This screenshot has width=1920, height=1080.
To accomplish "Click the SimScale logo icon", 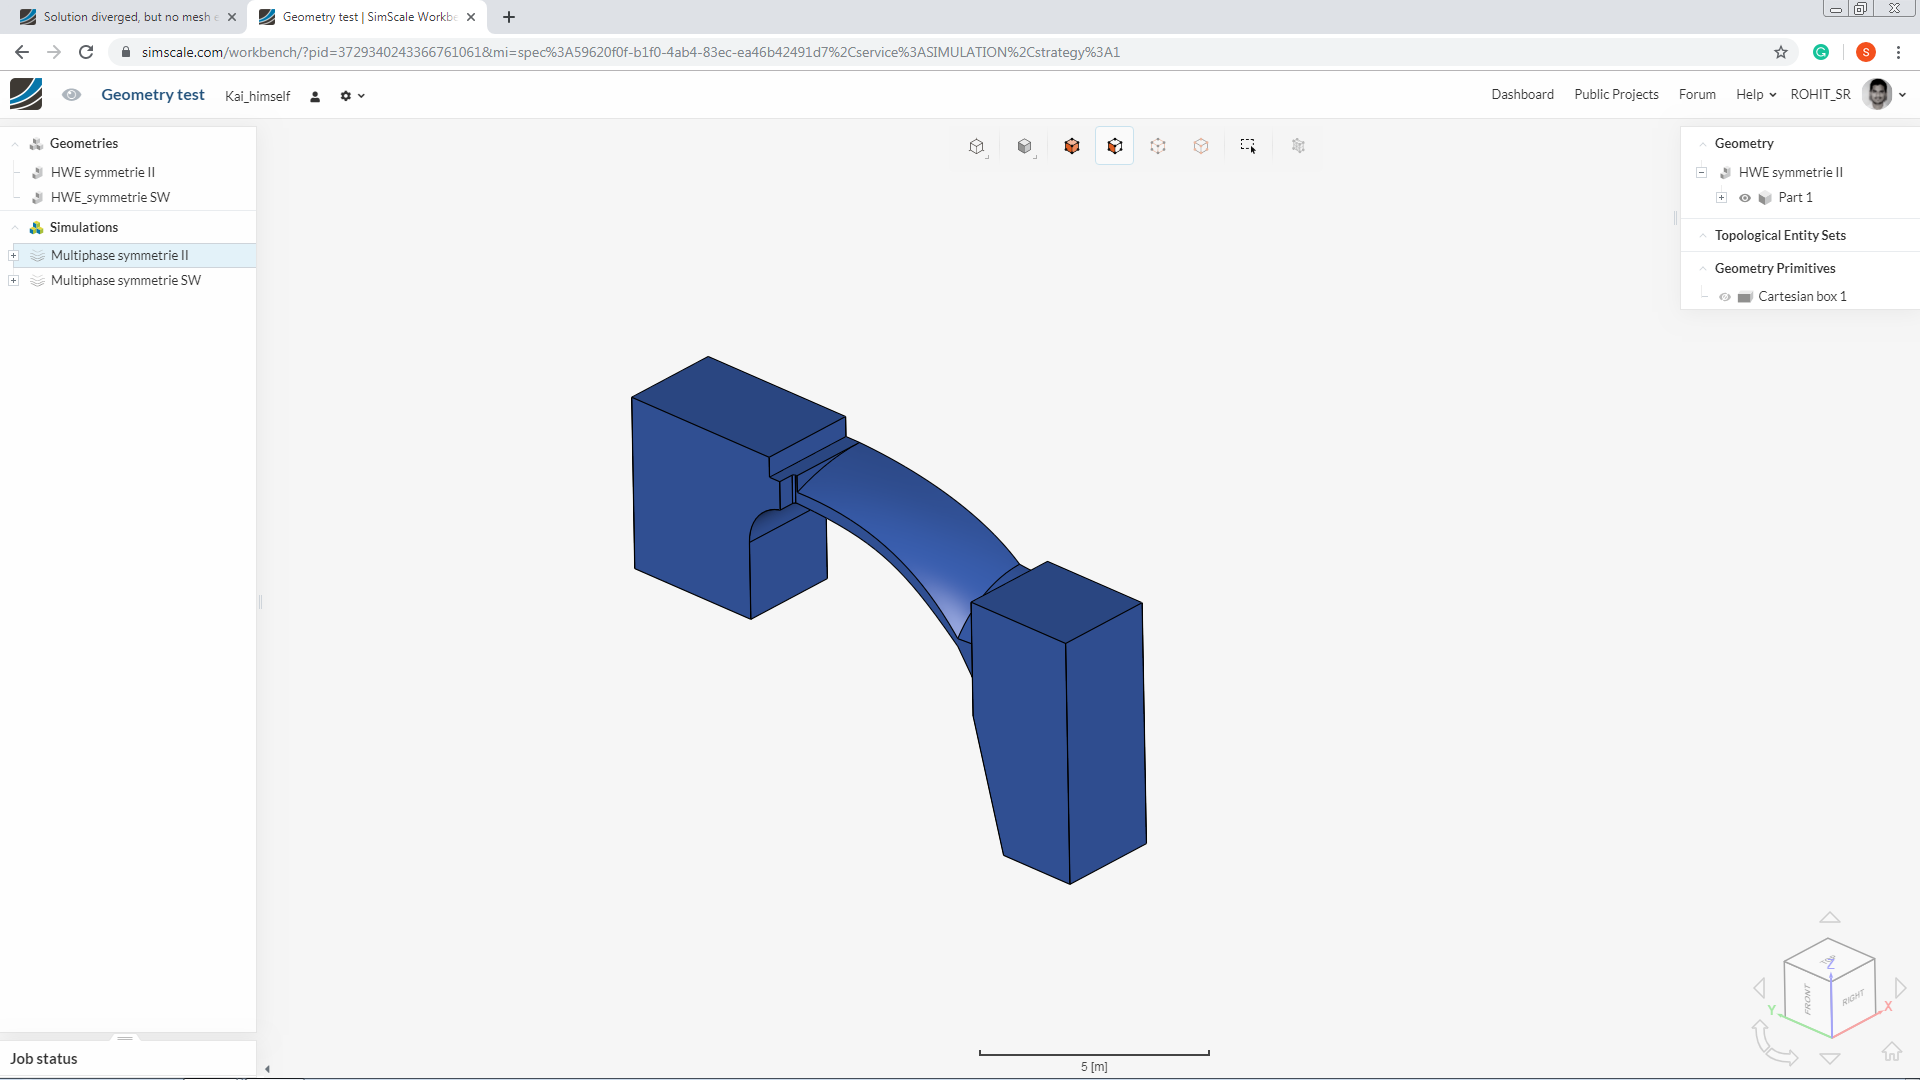I will (26, 94).
